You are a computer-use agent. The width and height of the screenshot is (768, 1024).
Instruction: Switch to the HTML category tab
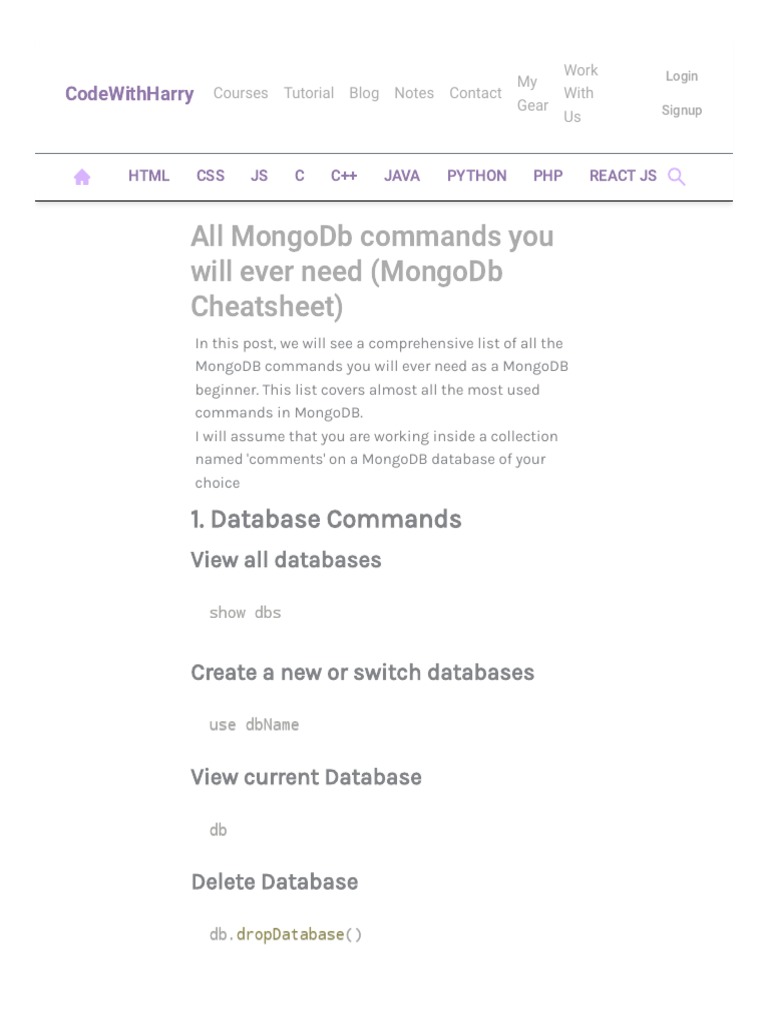pos(149,176)
